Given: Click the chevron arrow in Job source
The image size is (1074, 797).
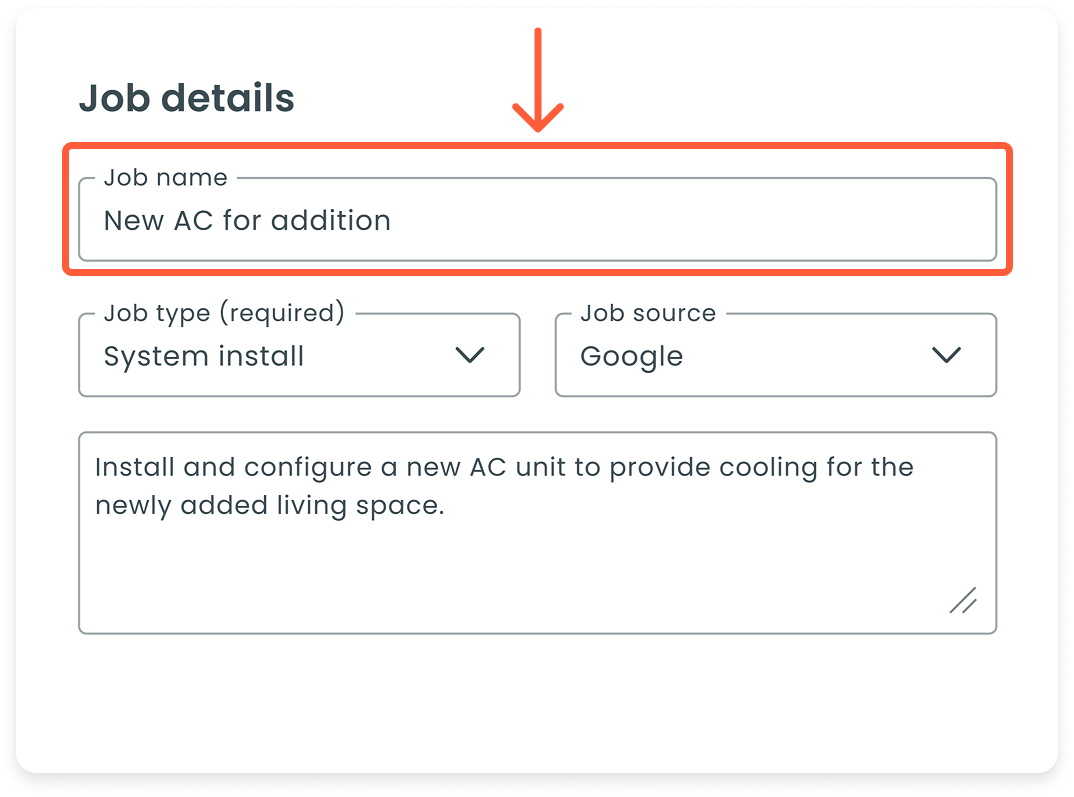Looking at the screenshot, I should [945, 355].
